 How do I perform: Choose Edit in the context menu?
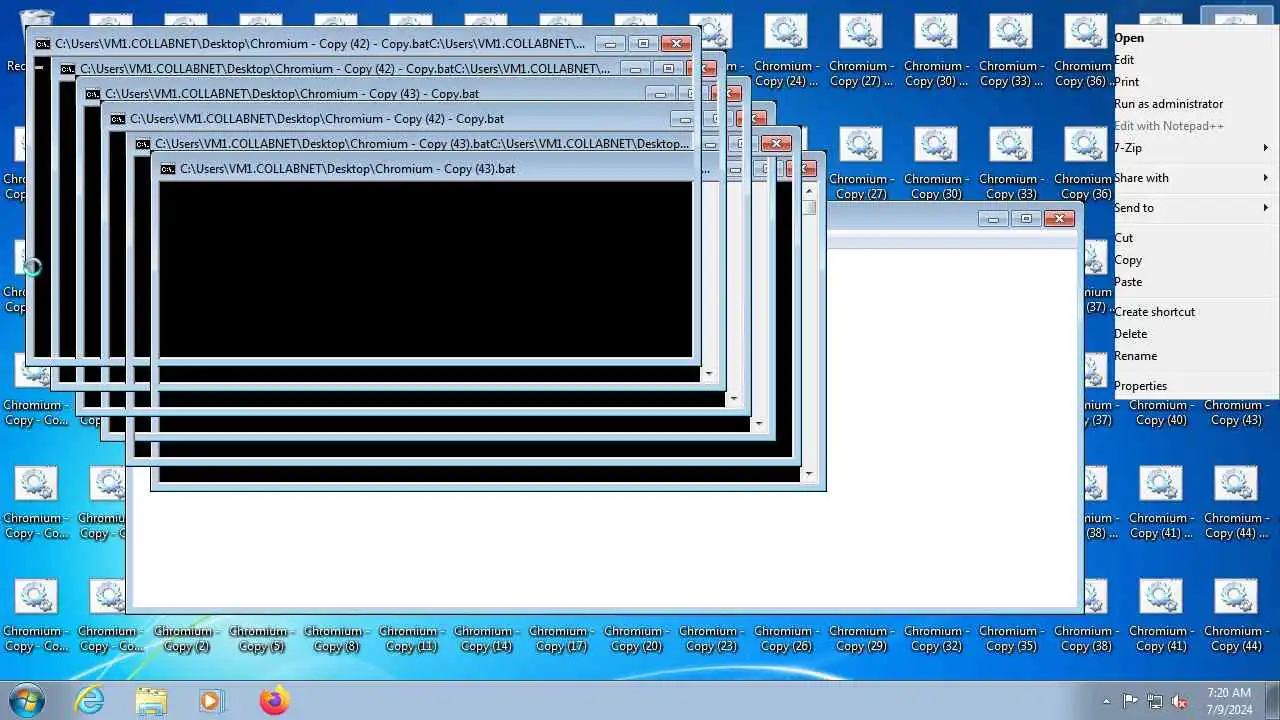1124,60
